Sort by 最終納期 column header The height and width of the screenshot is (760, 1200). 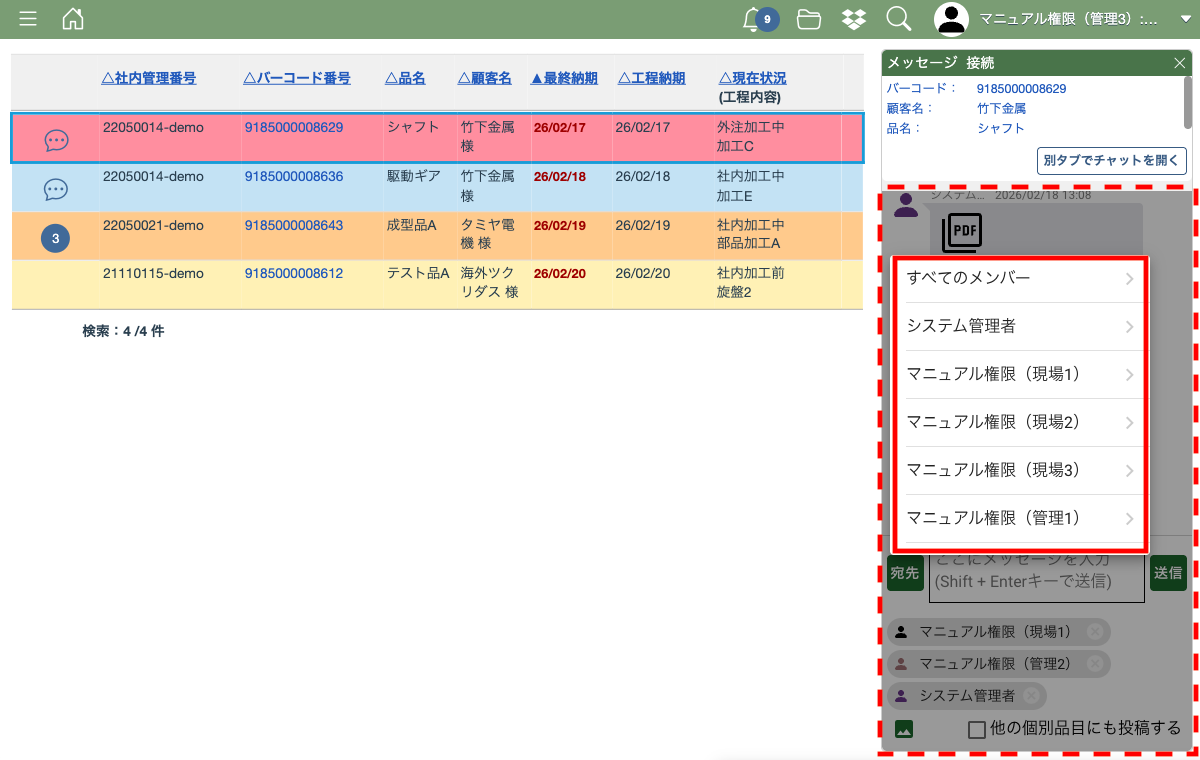click(564, 78)
